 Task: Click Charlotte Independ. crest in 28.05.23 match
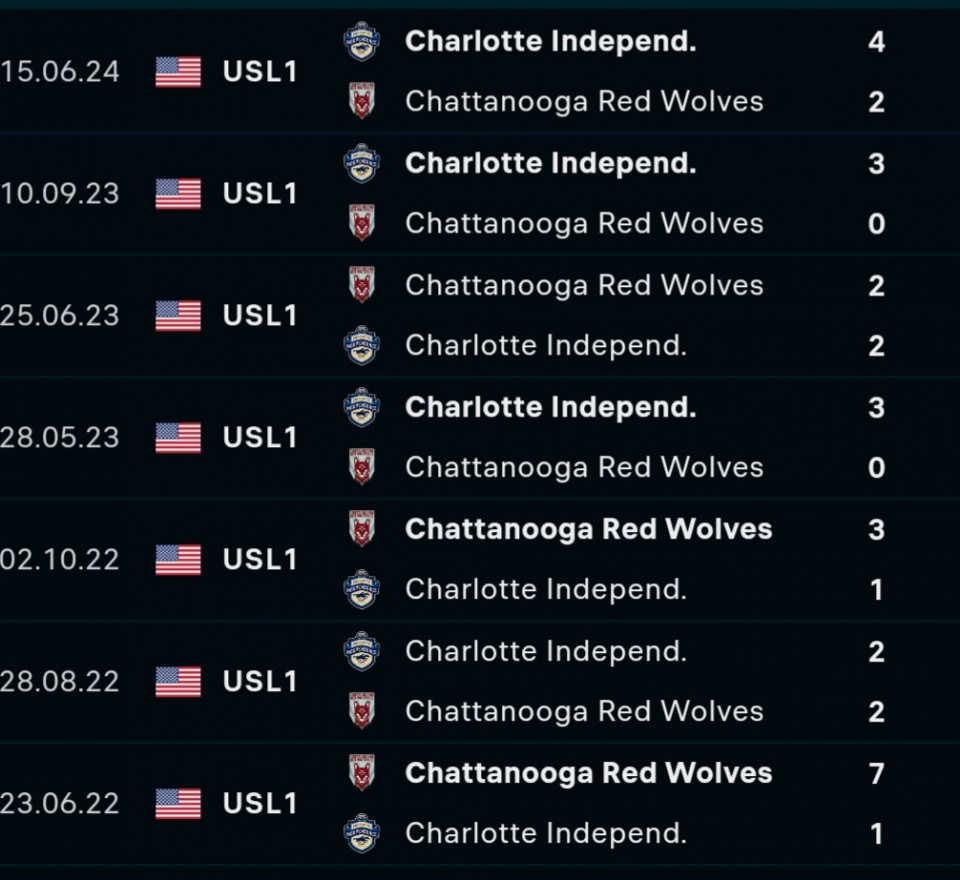click(x=361, y=407)
